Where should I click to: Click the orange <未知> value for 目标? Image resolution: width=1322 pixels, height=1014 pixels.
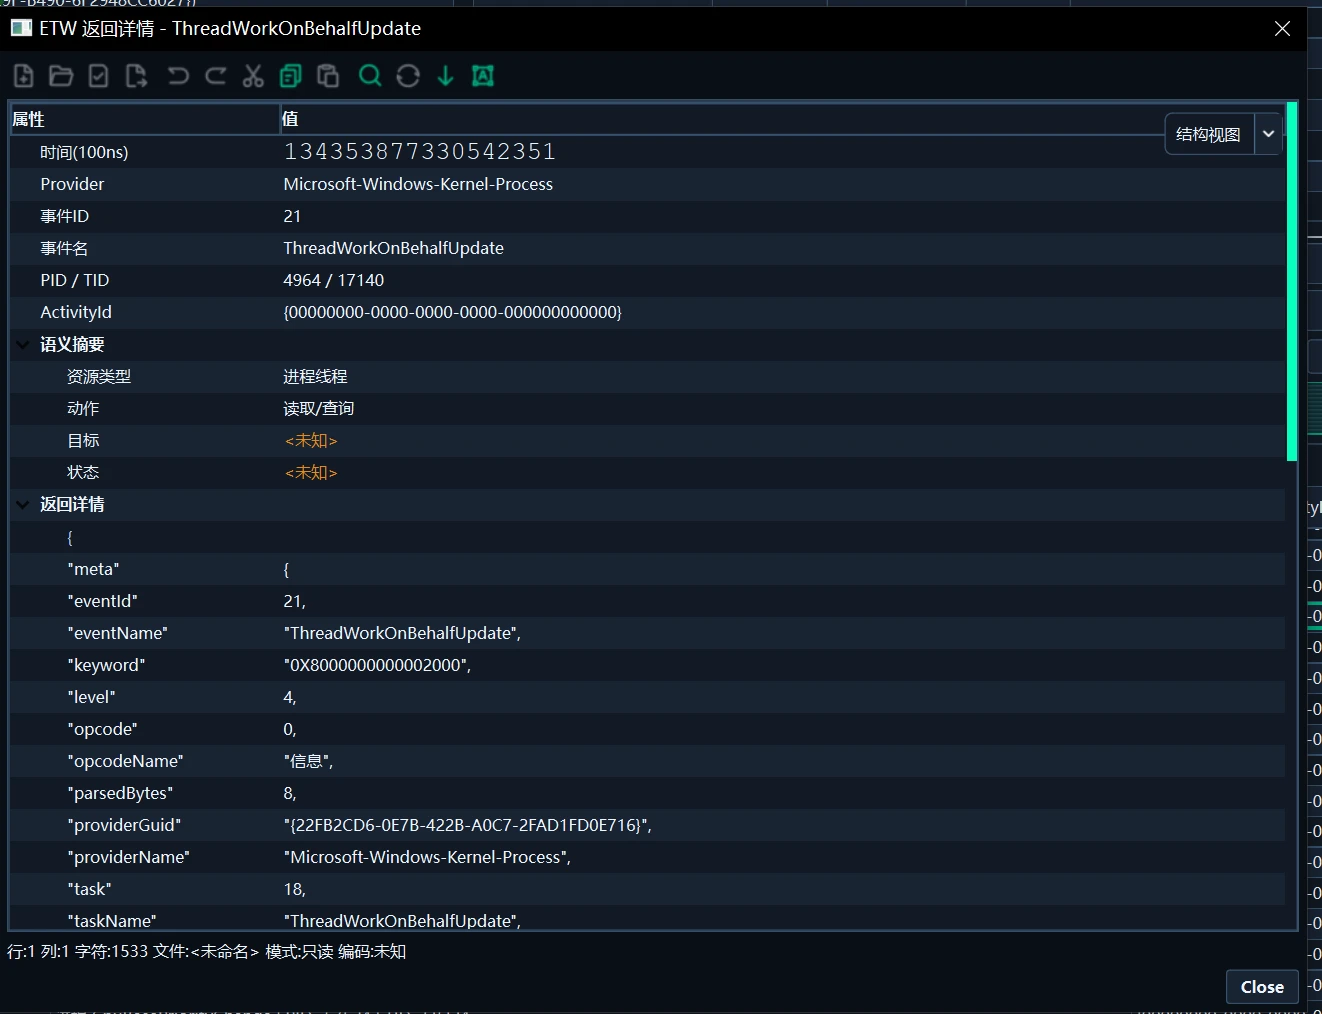311,440
